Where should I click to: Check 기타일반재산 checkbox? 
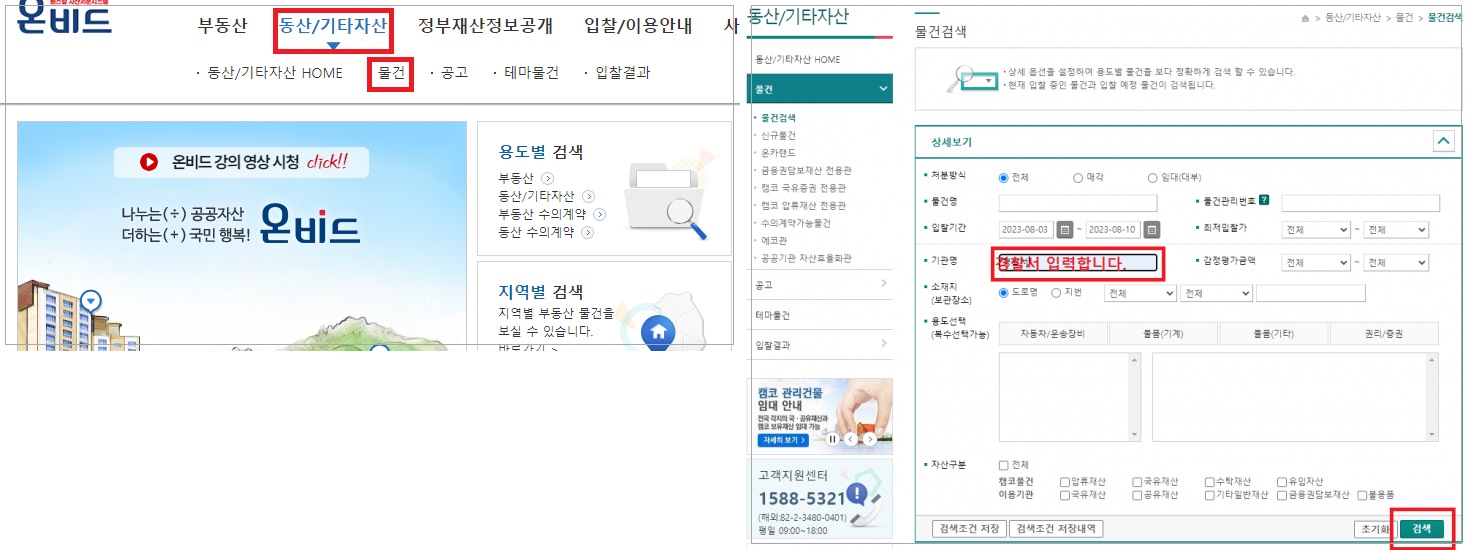[1210, 495]
